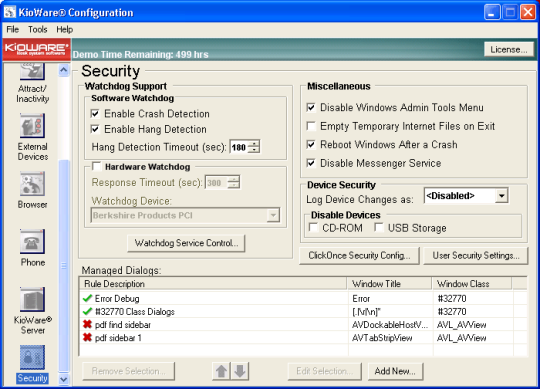
Task: Click the Hang Detection Timeout field
Action: click(239, 147)
